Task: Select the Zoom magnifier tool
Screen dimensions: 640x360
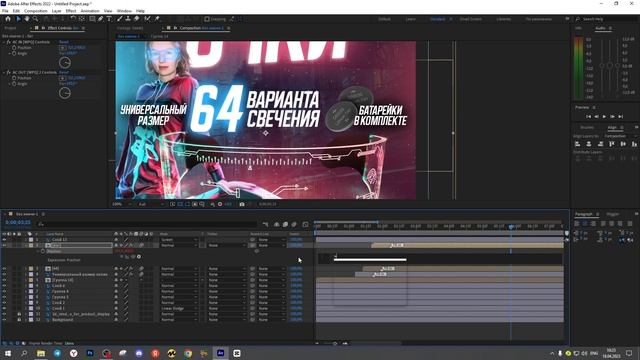Action: 36,19
